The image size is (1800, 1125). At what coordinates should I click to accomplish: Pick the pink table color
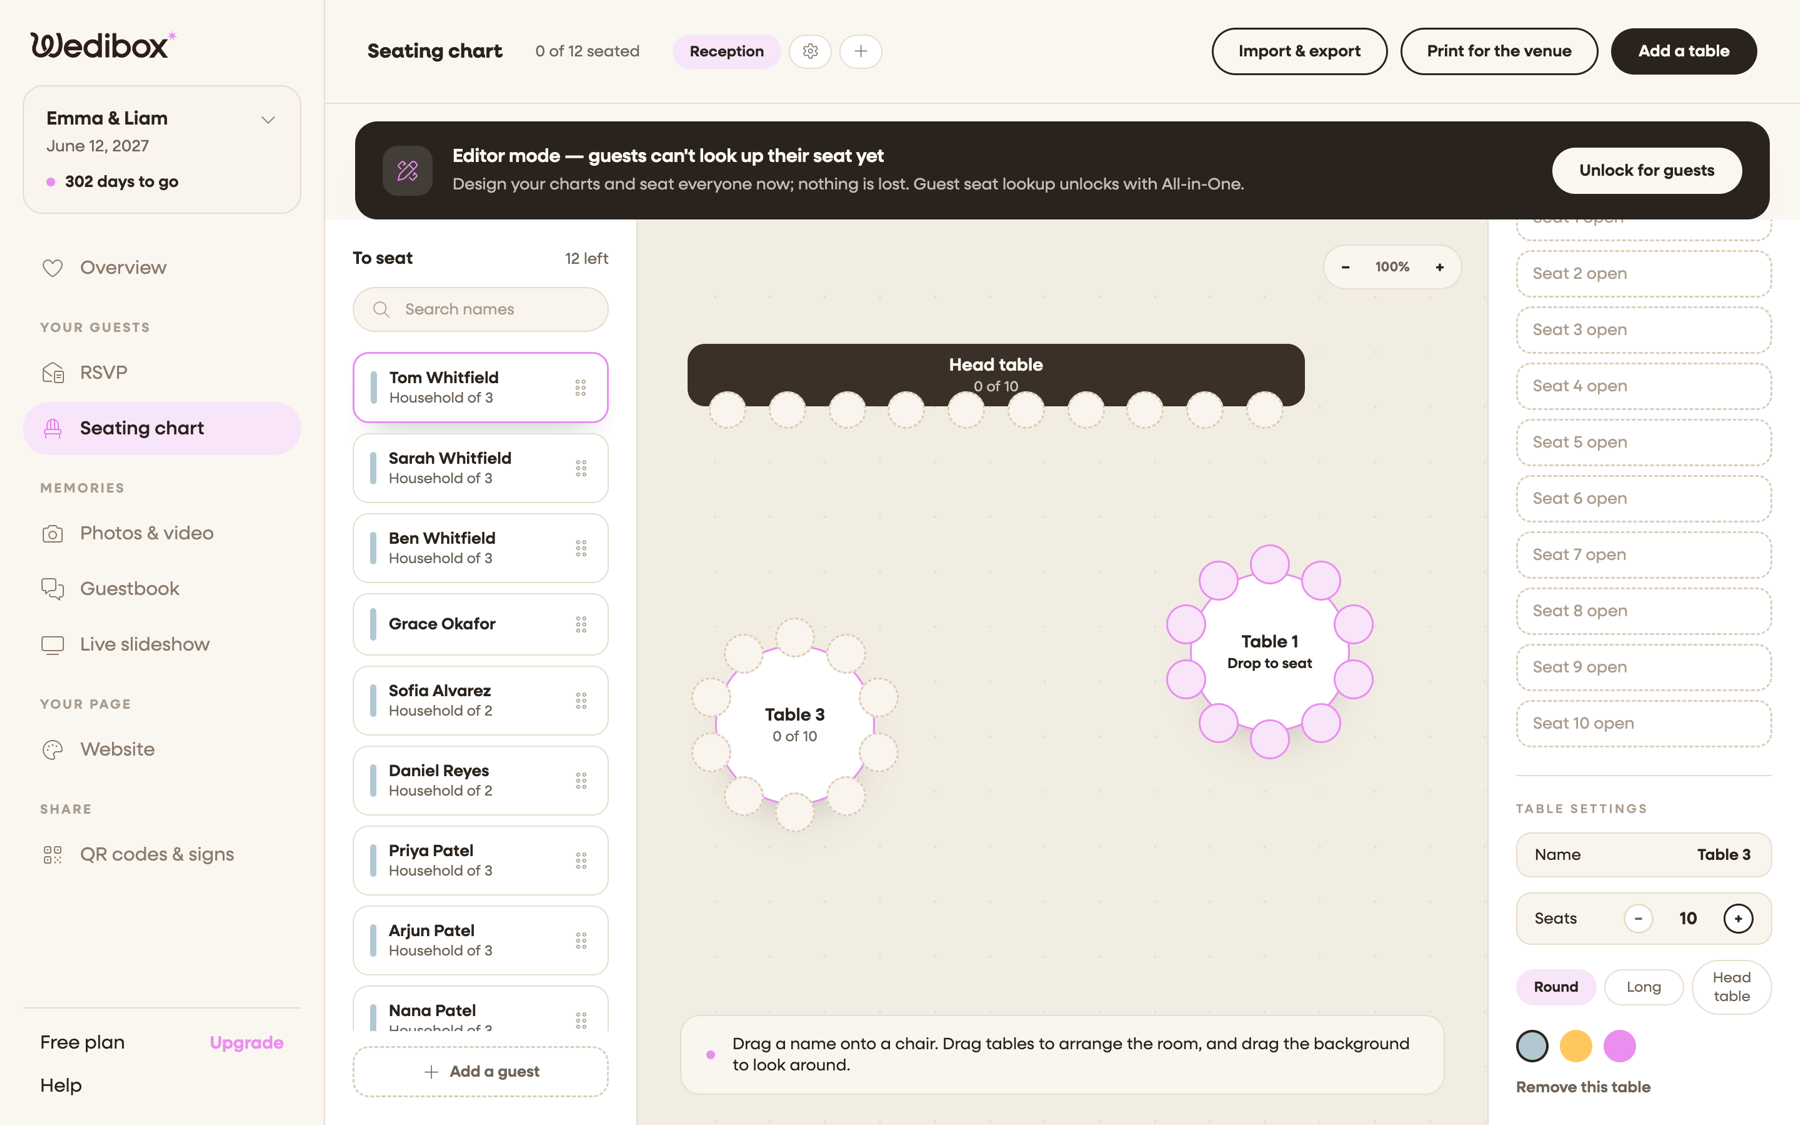[1620, 1046]
